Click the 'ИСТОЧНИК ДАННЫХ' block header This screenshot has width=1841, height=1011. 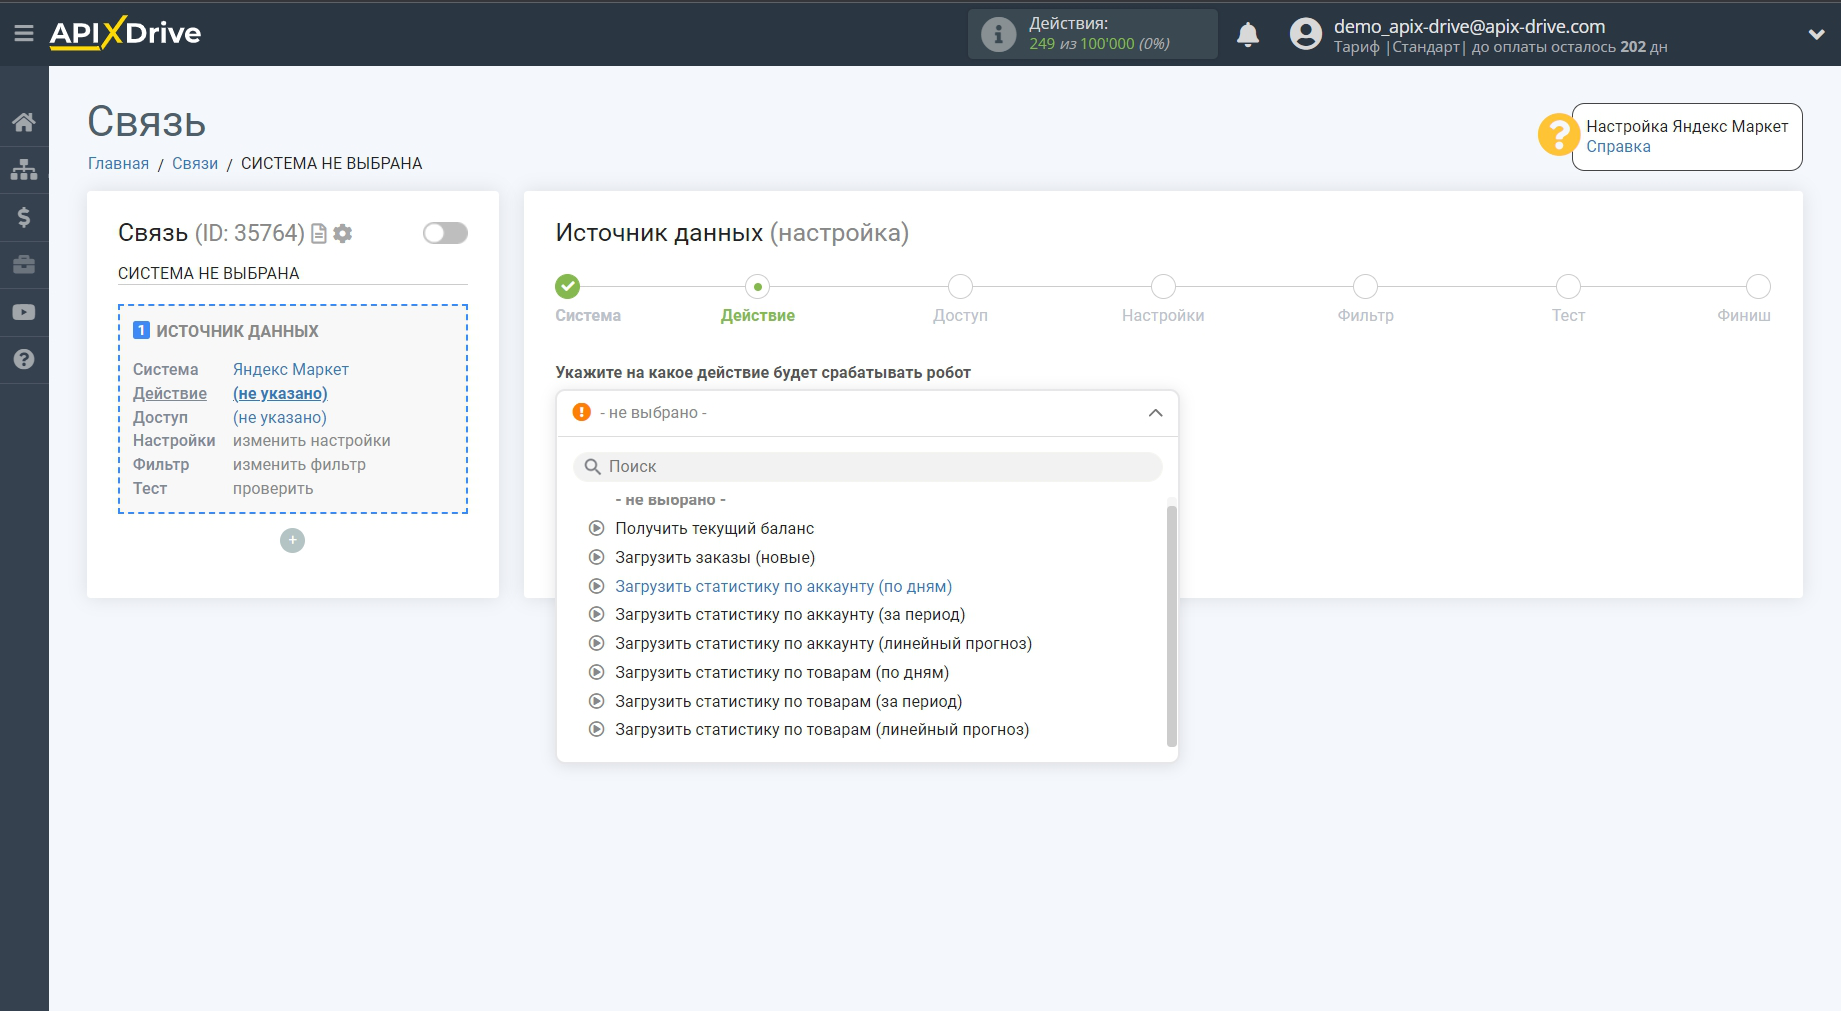(237, 331)
